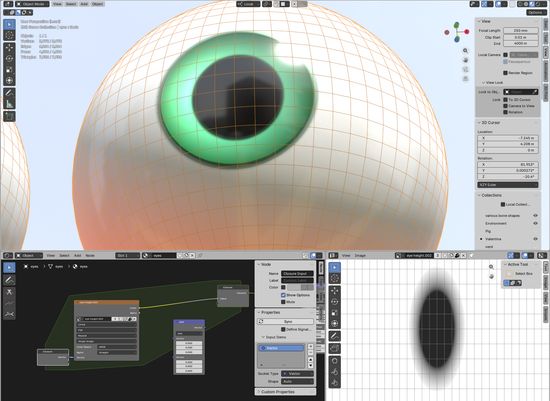
Task: Choose the Cursor tool in 3D viewport
Action: [9, 35]
